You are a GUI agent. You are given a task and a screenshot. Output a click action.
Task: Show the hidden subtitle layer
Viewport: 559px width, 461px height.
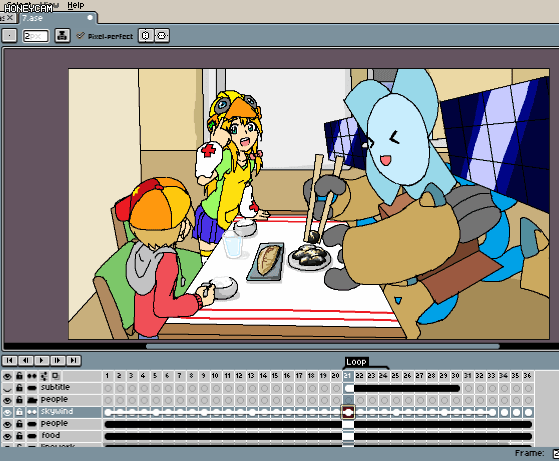(x=7, y=388)
